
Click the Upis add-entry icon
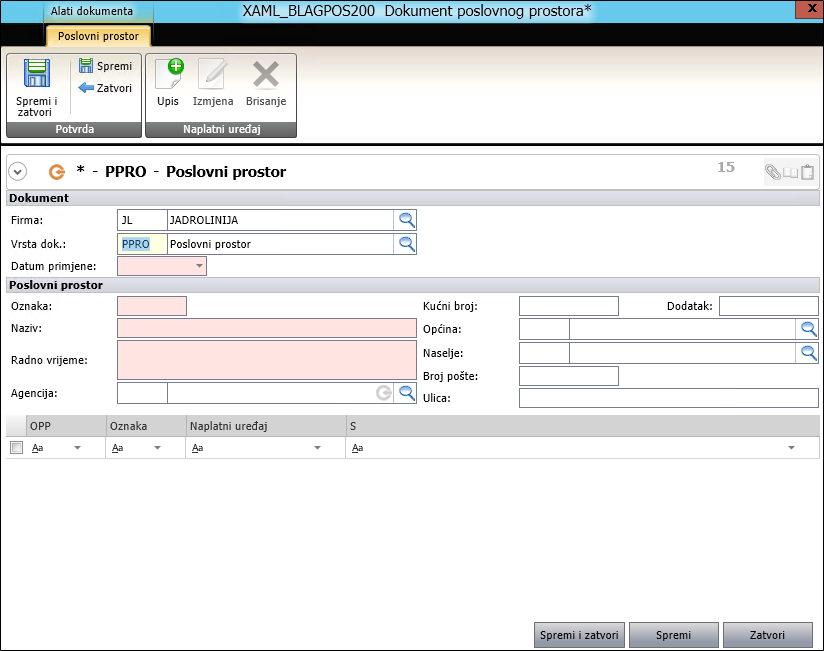point(169,75)
